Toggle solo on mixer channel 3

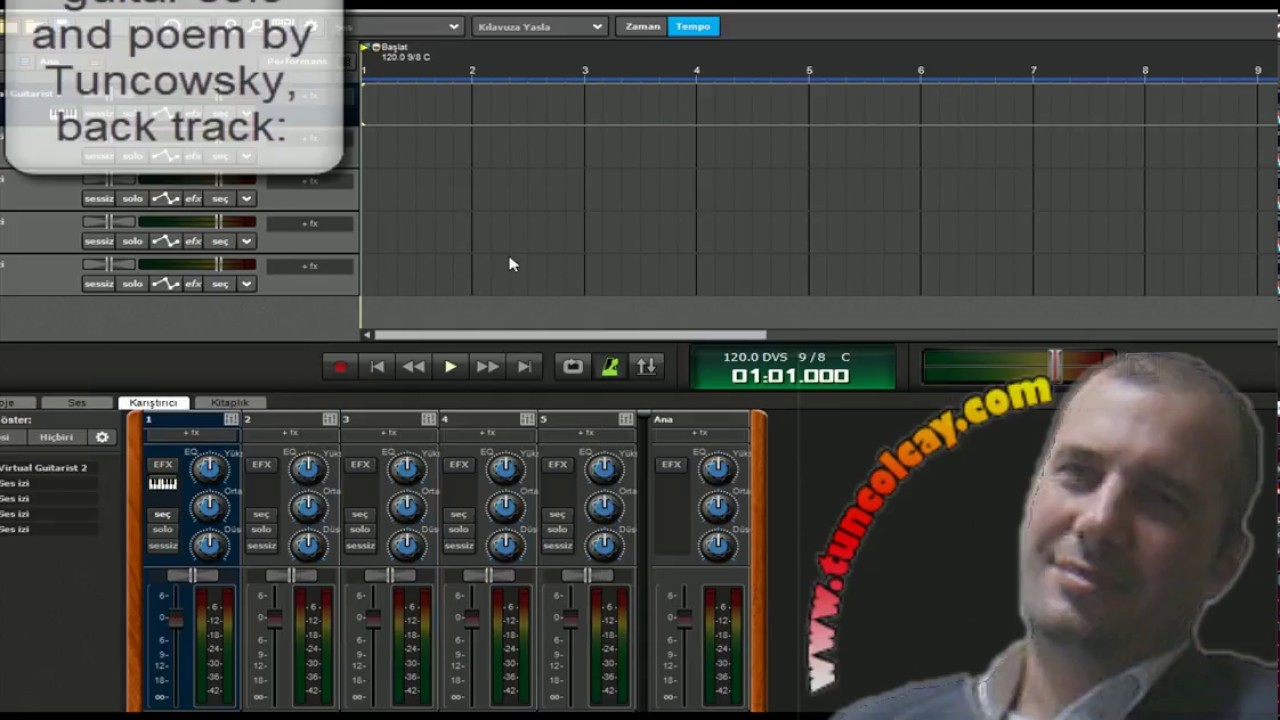point(360,530)
